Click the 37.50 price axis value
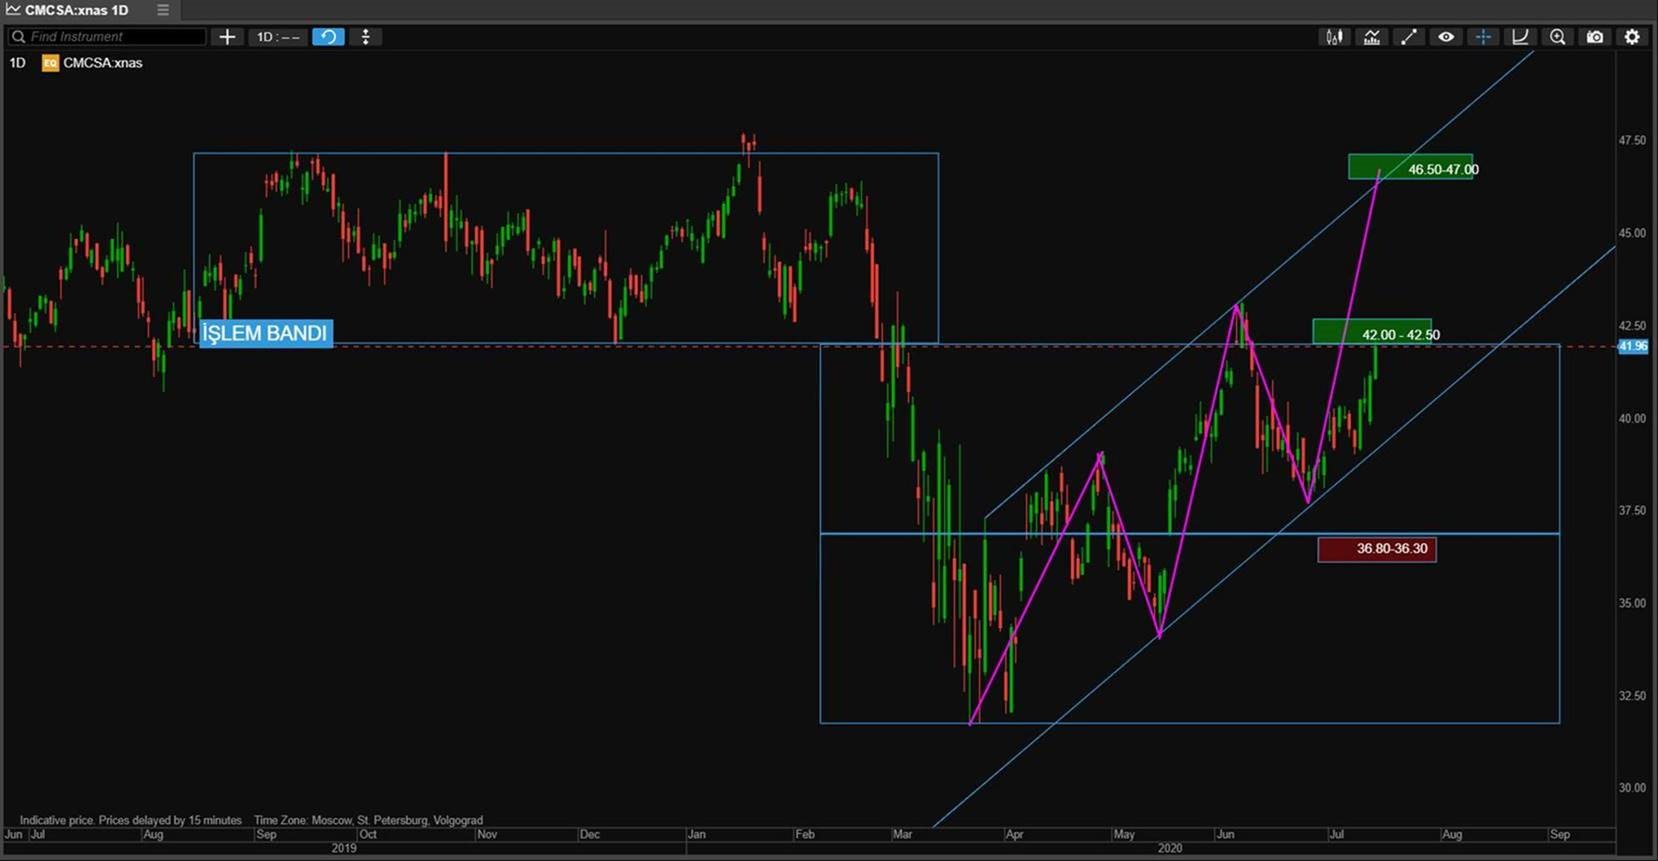1658x861 pixels. tap(1632, 511)
